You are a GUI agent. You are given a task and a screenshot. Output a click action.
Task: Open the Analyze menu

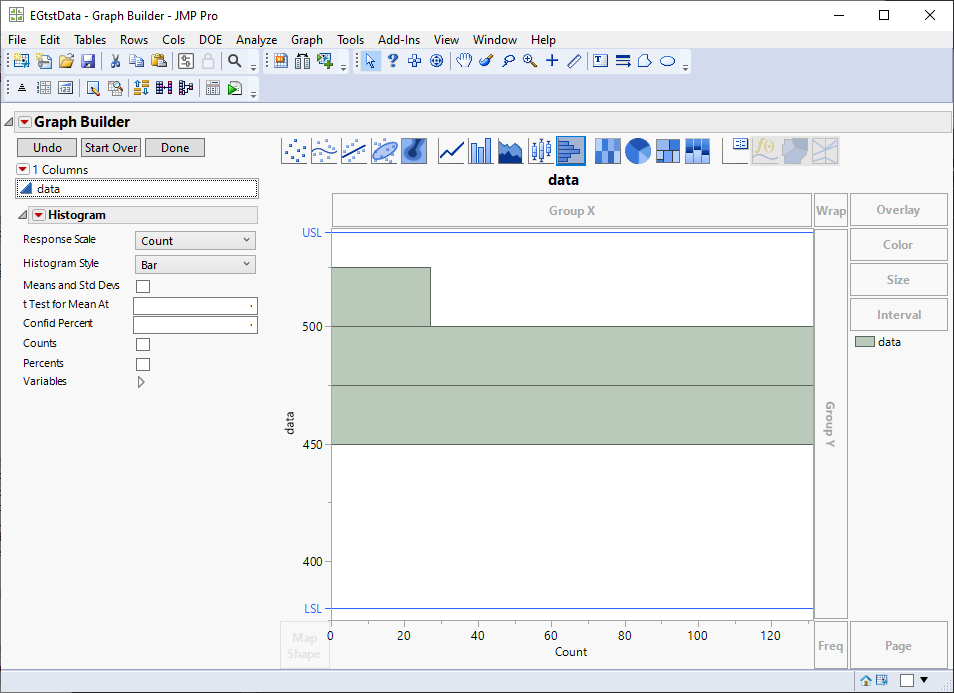256,40
